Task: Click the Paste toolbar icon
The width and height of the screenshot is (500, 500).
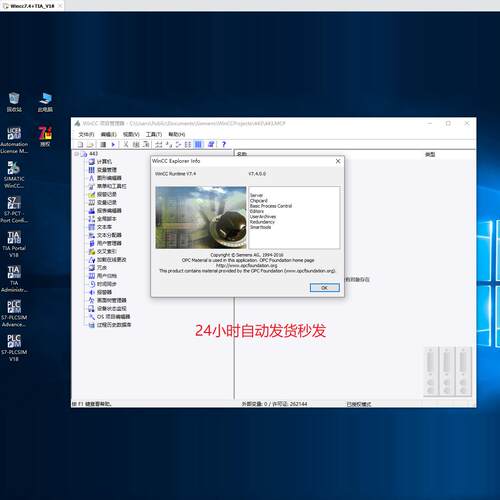Action: pyautogui.click(x=146, y=144)
